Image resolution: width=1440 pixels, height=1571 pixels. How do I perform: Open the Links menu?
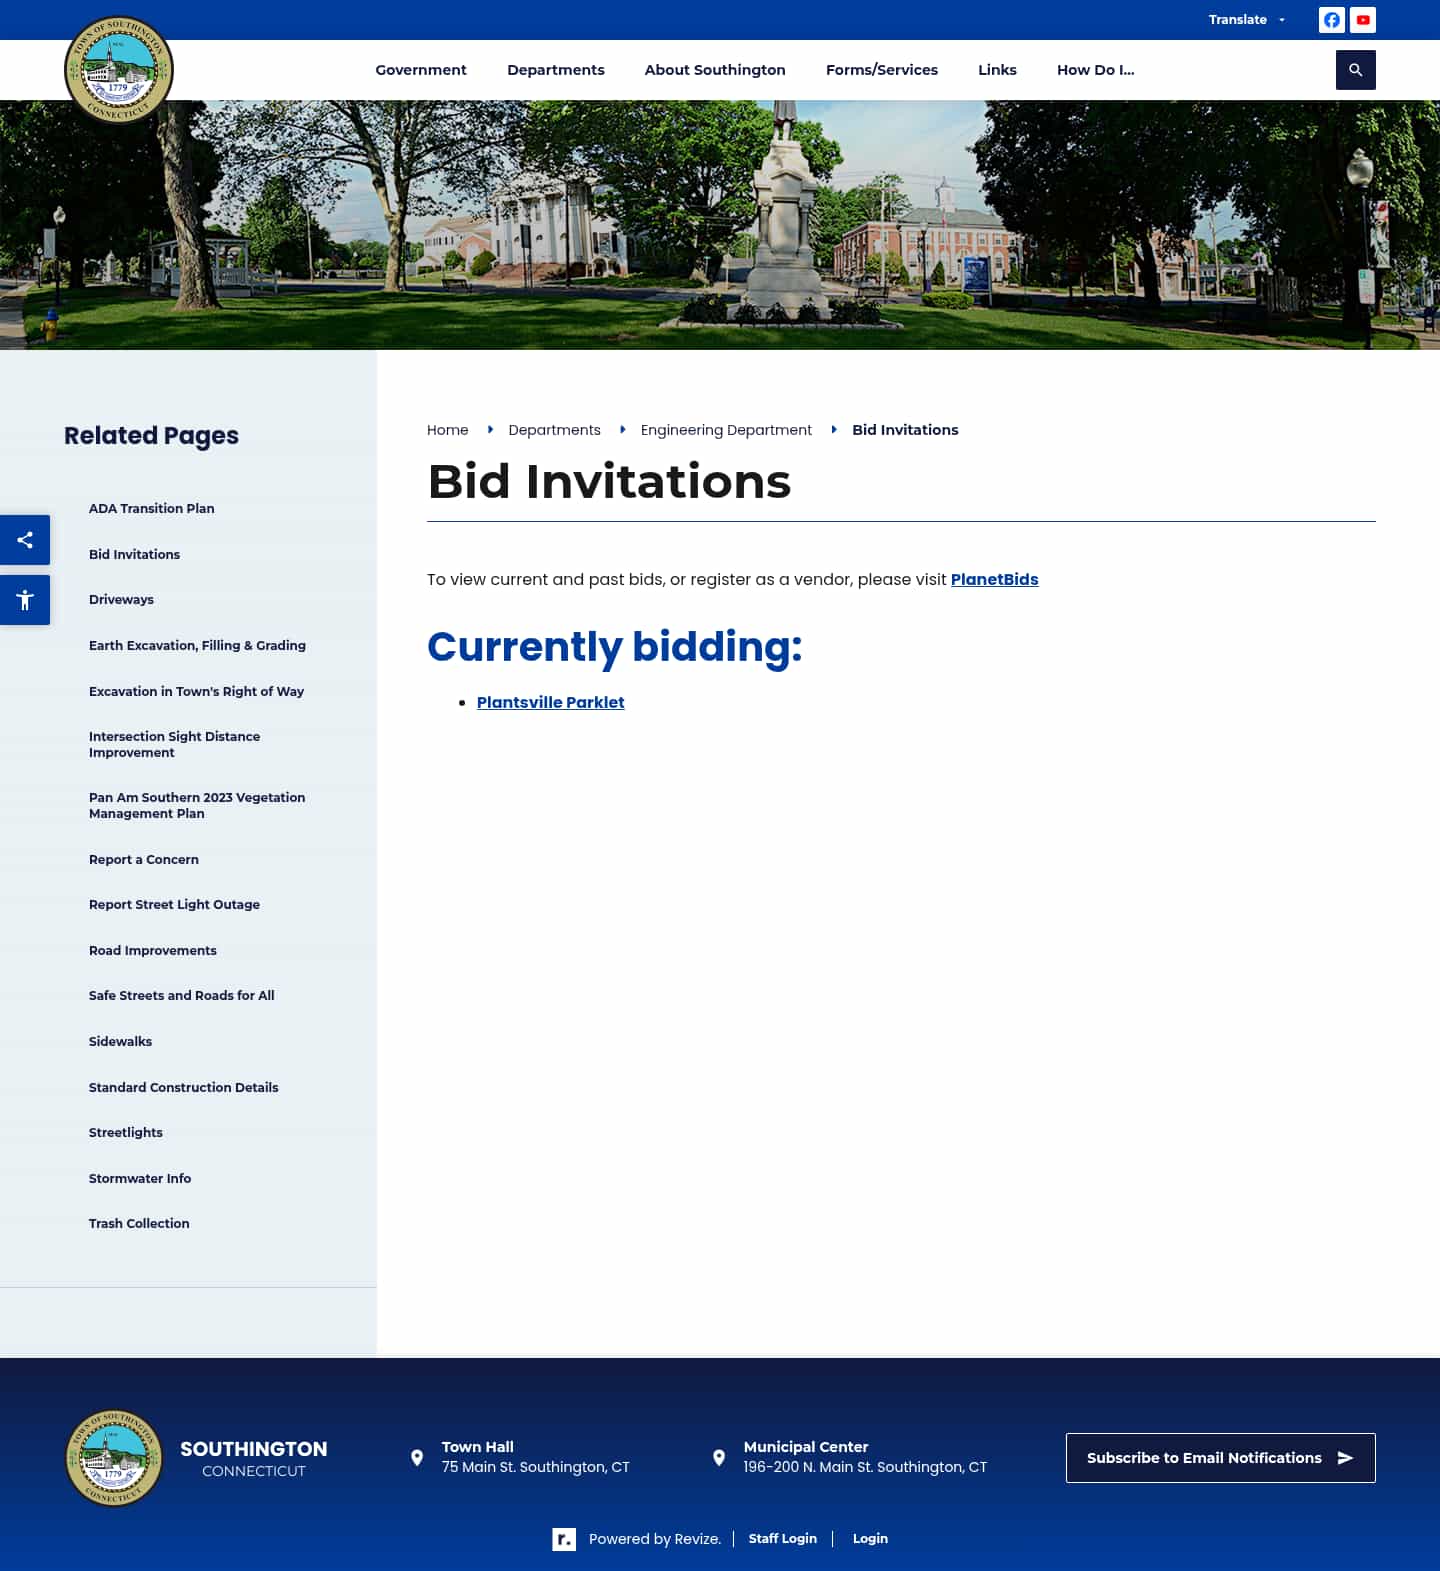tap(997, 70)
